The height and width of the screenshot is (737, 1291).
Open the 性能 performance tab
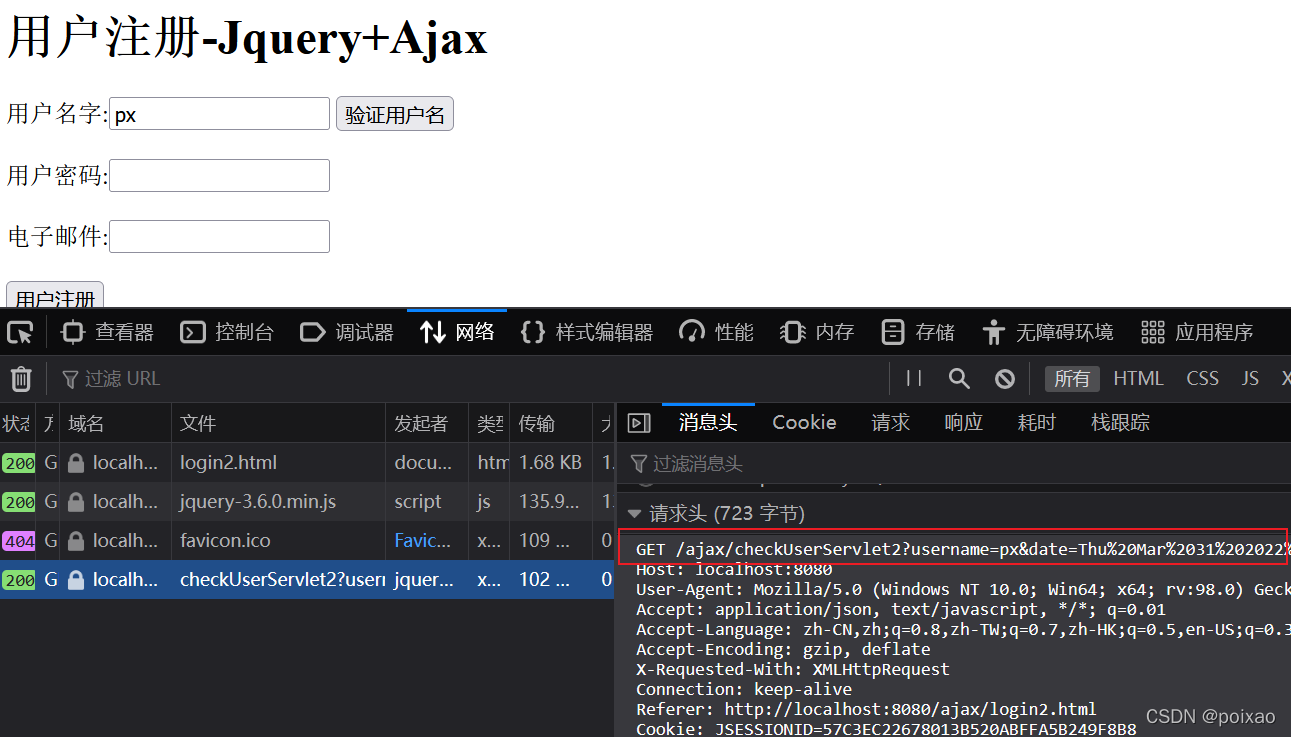716,332
